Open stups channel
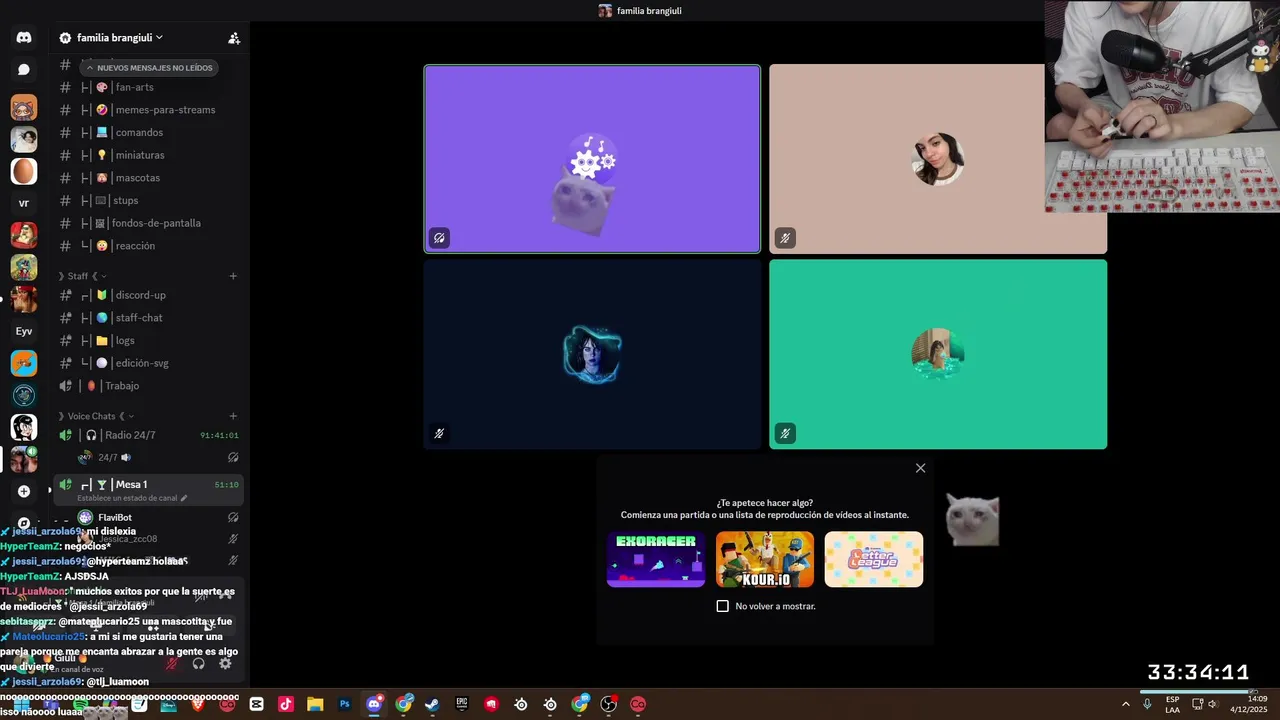 (x=148, y=201)
